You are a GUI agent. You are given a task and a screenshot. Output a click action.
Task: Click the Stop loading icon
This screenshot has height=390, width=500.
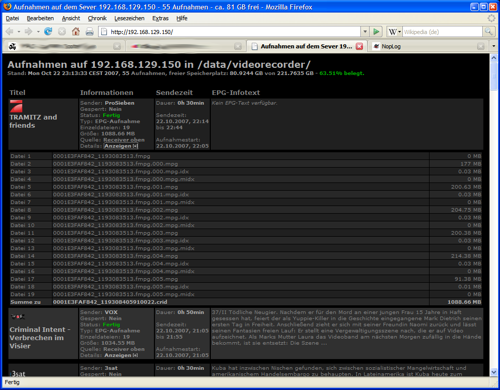coord(62,32)
